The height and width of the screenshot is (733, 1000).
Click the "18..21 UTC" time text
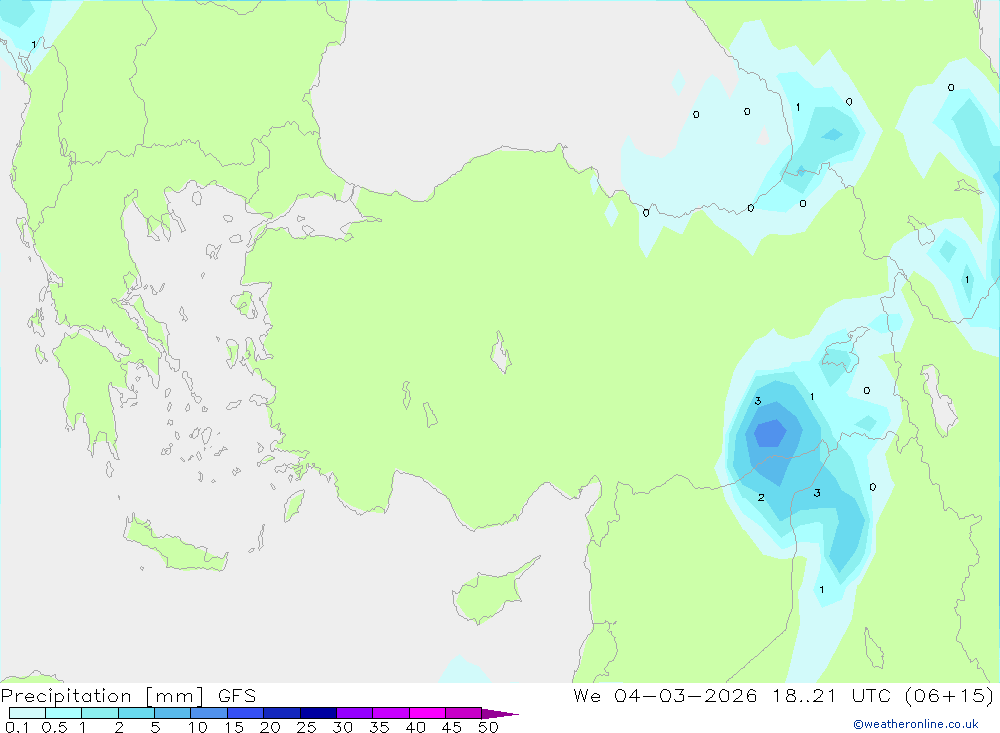832,696
